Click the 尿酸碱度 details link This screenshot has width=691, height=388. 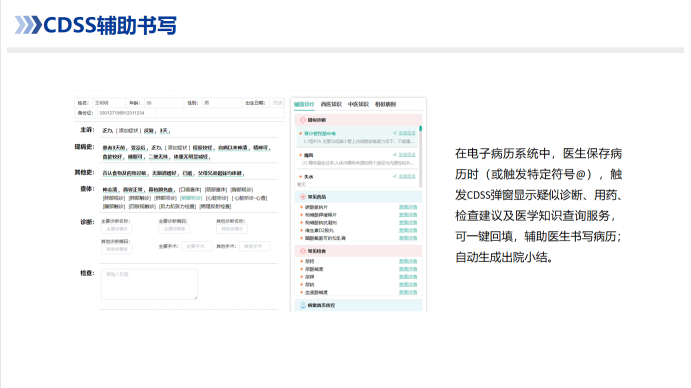(408, 269)
